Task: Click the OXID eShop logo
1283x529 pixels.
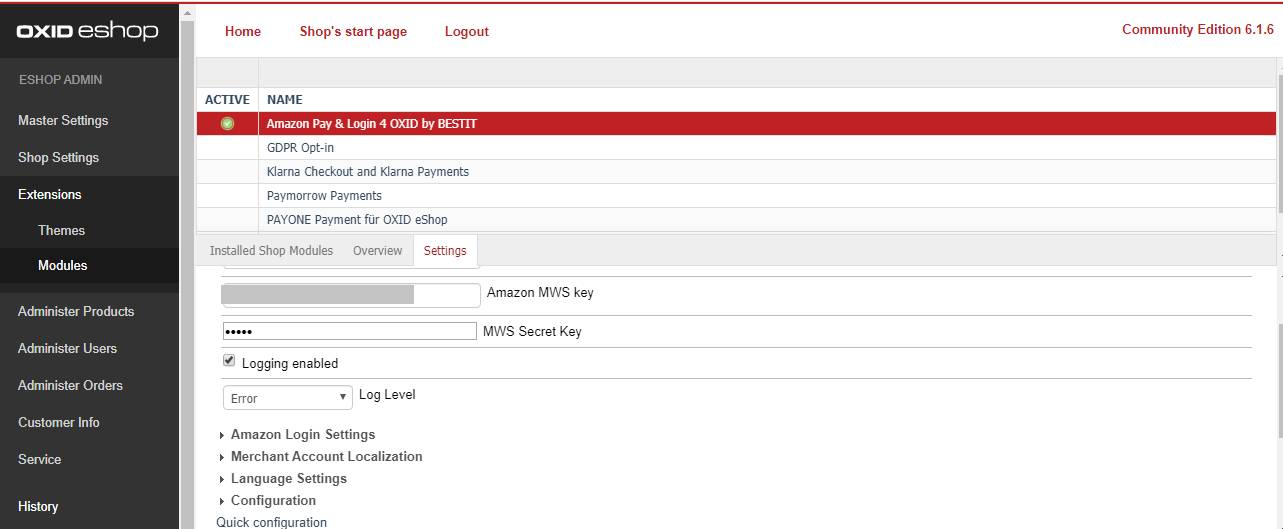Action: point(88,31)
